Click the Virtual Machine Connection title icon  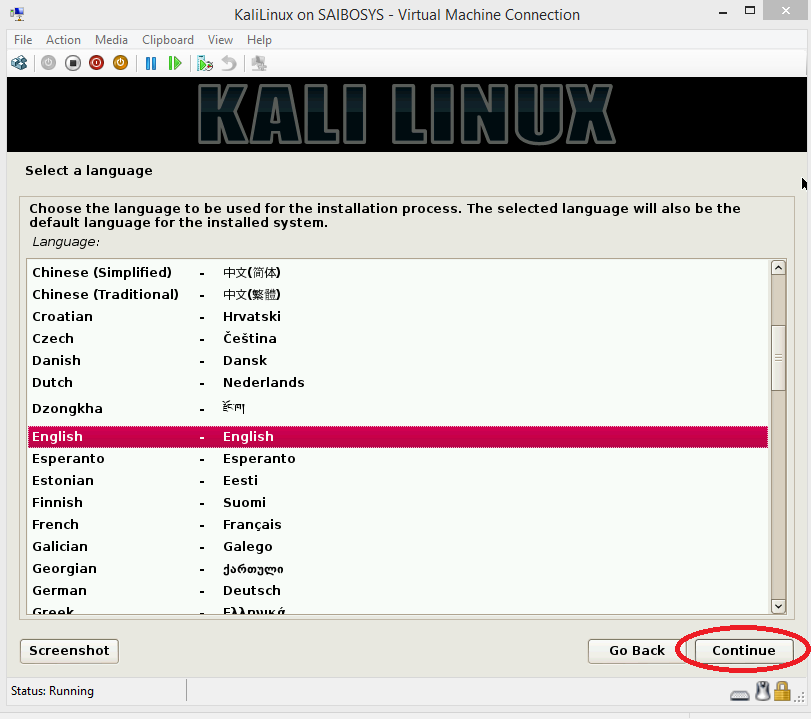[x=17, y=14]
